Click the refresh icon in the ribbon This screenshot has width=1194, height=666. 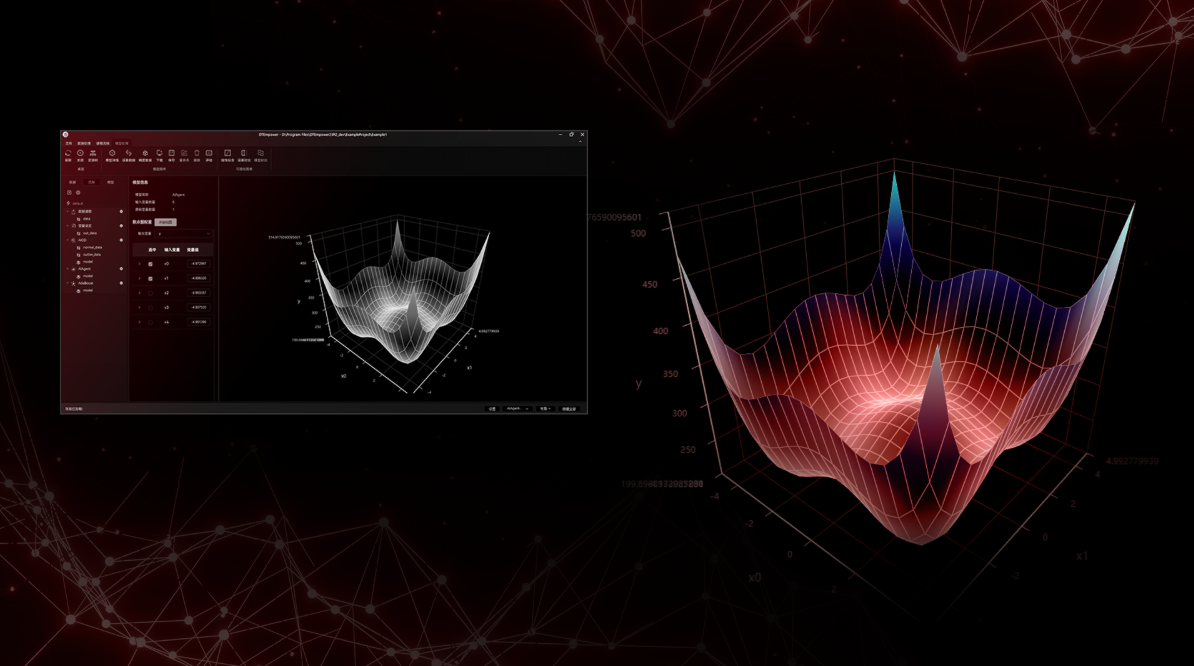pyautogui.click(x=68, y=154)
